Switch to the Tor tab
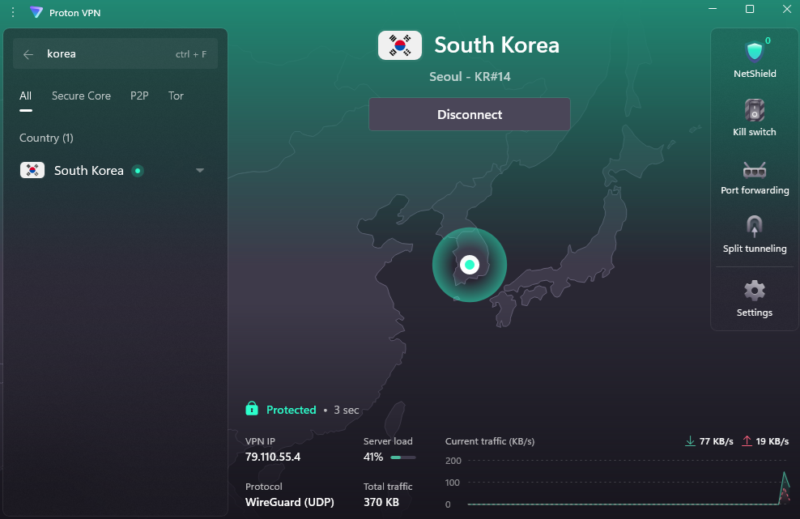 tap(176, 96)
